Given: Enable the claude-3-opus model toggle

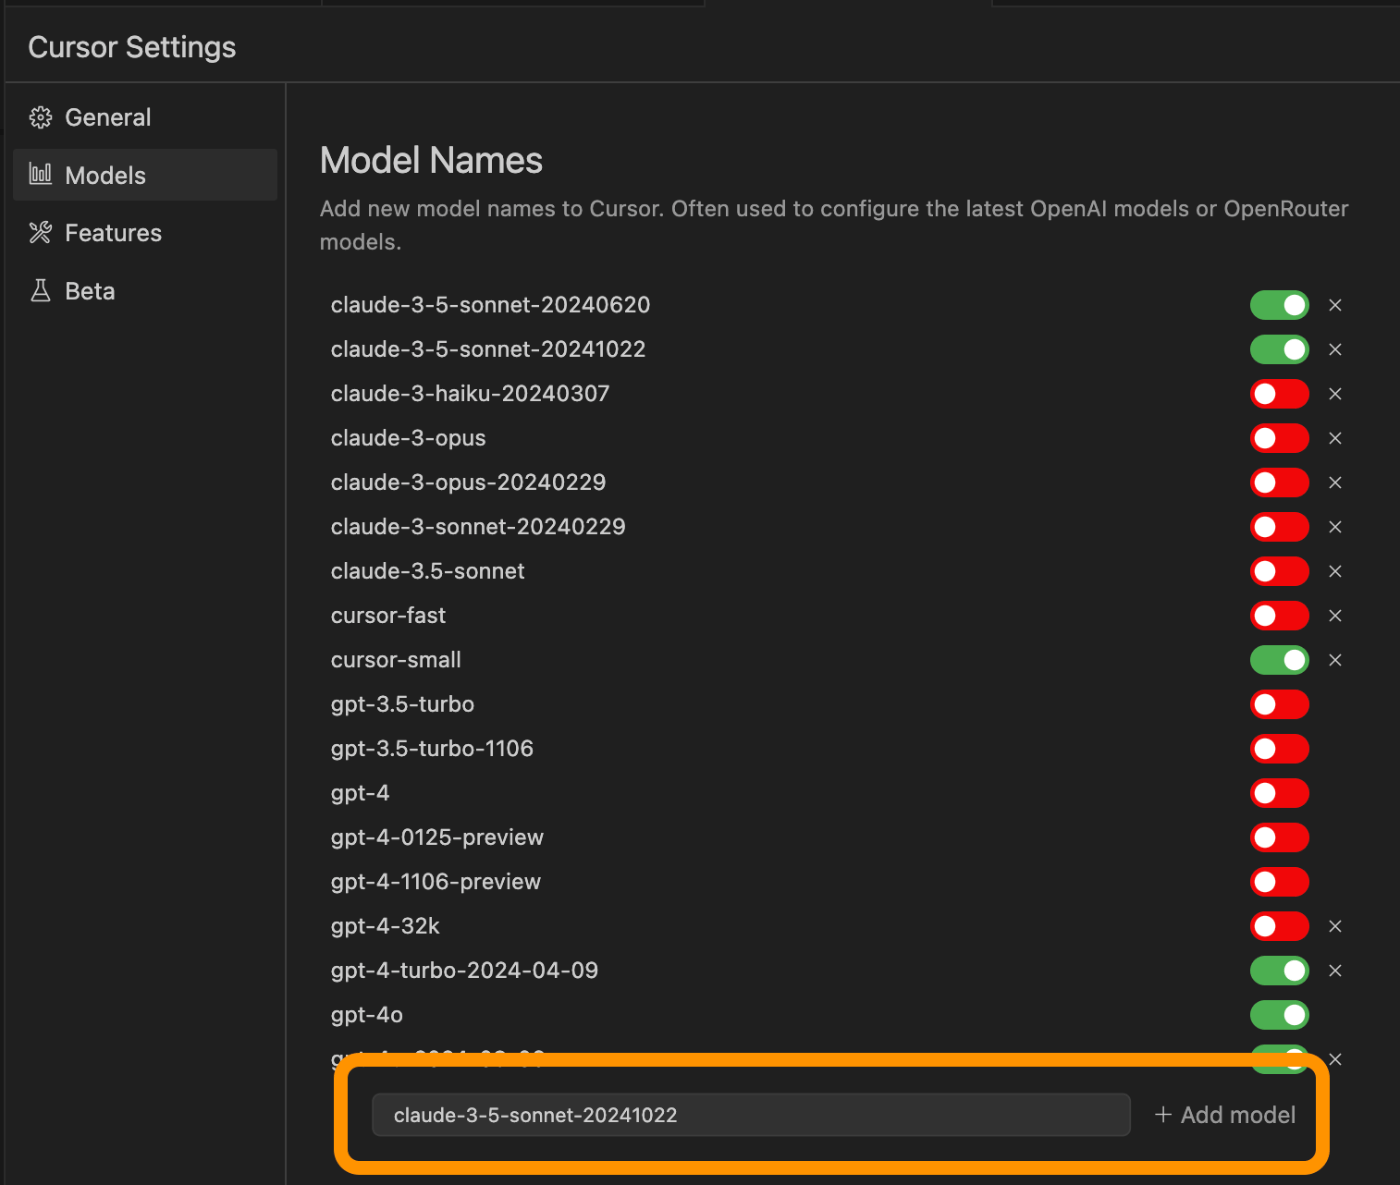Looking at the screenshot, I should tap(1279, 438).
